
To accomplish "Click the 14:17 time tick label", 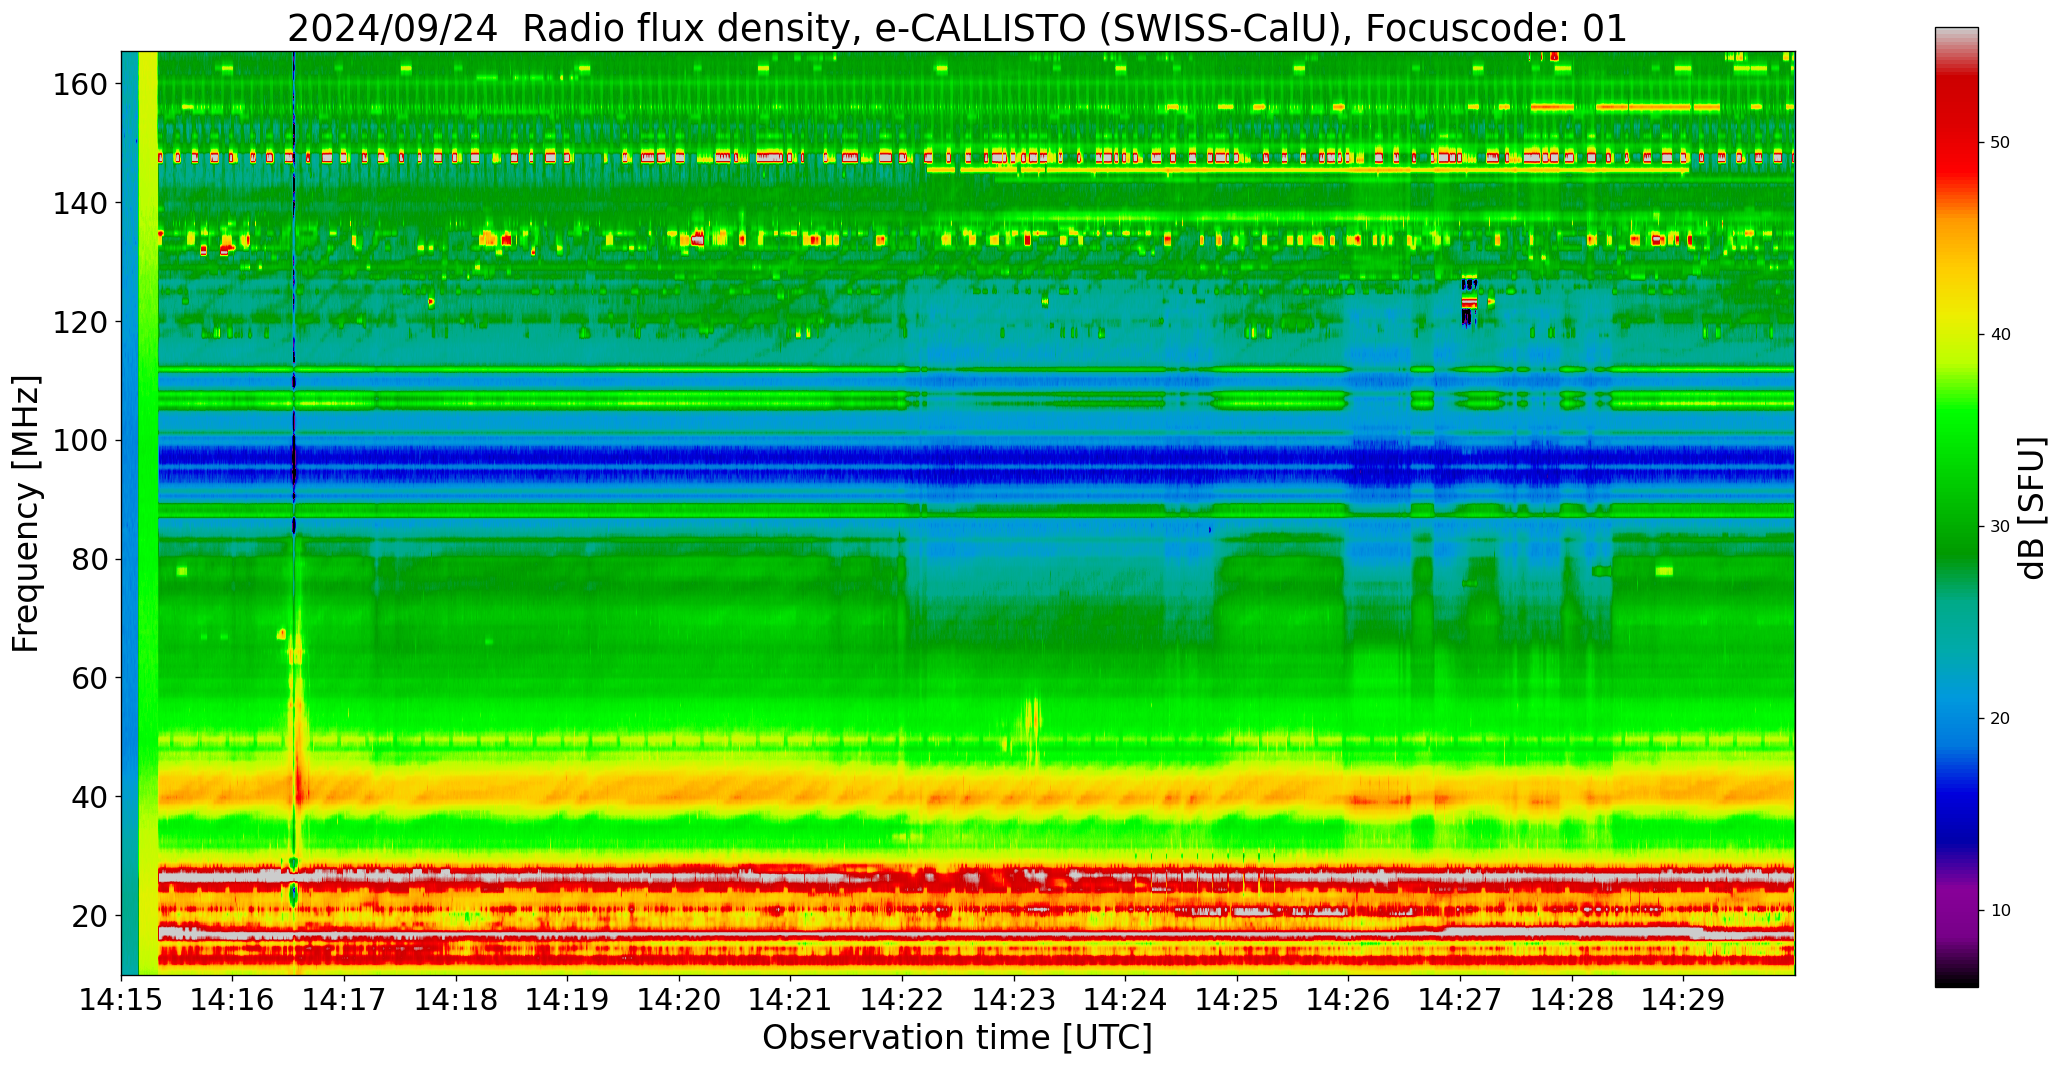I will coord(345,998).
